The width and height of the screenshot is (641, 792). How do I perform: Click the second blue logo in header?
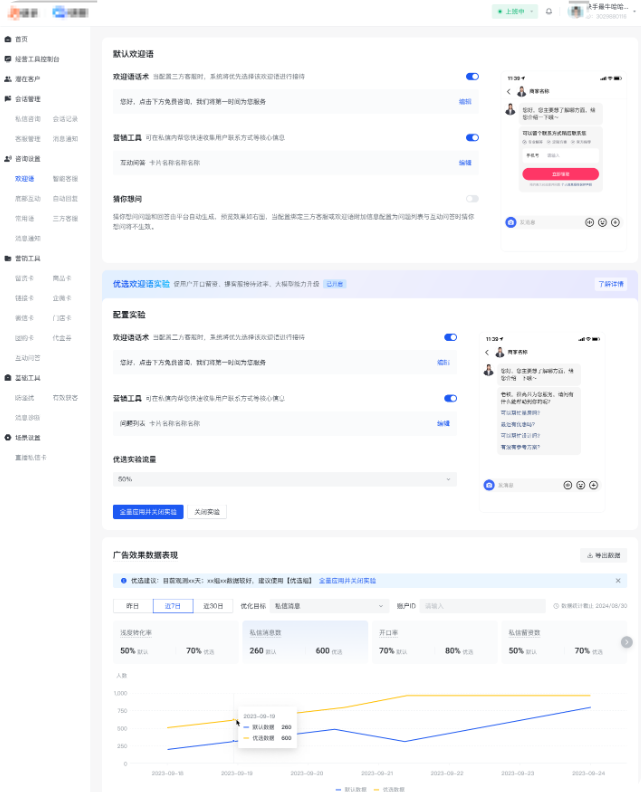click(x=70, y=12)
